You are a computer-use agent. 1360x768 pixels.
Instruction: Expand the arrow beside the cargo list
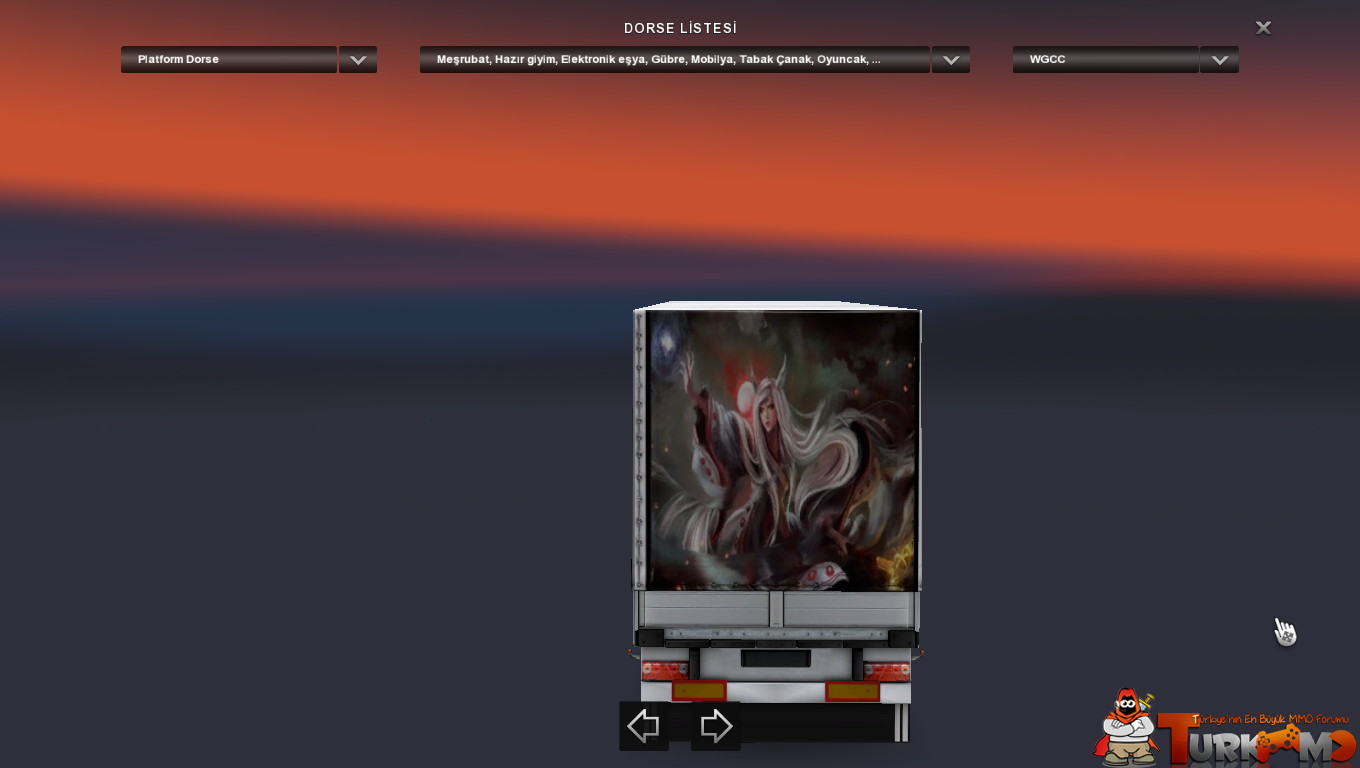pos(951,59)
